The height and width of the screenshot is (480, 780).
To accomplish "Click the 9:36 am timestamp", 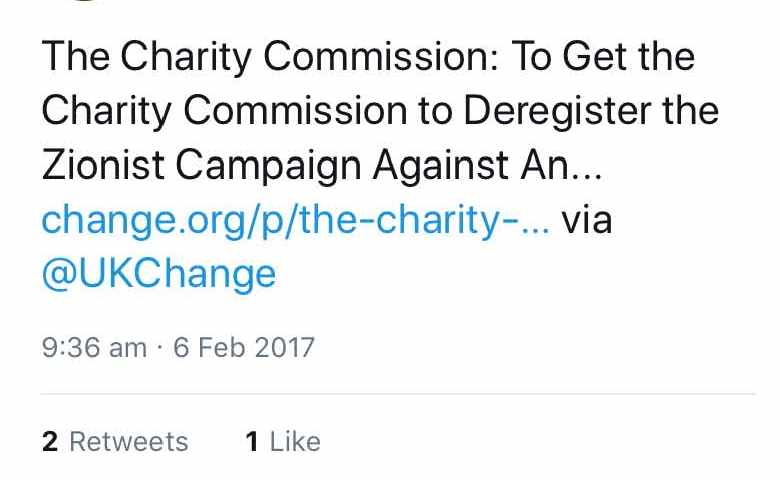I will (x=95, y=347).
